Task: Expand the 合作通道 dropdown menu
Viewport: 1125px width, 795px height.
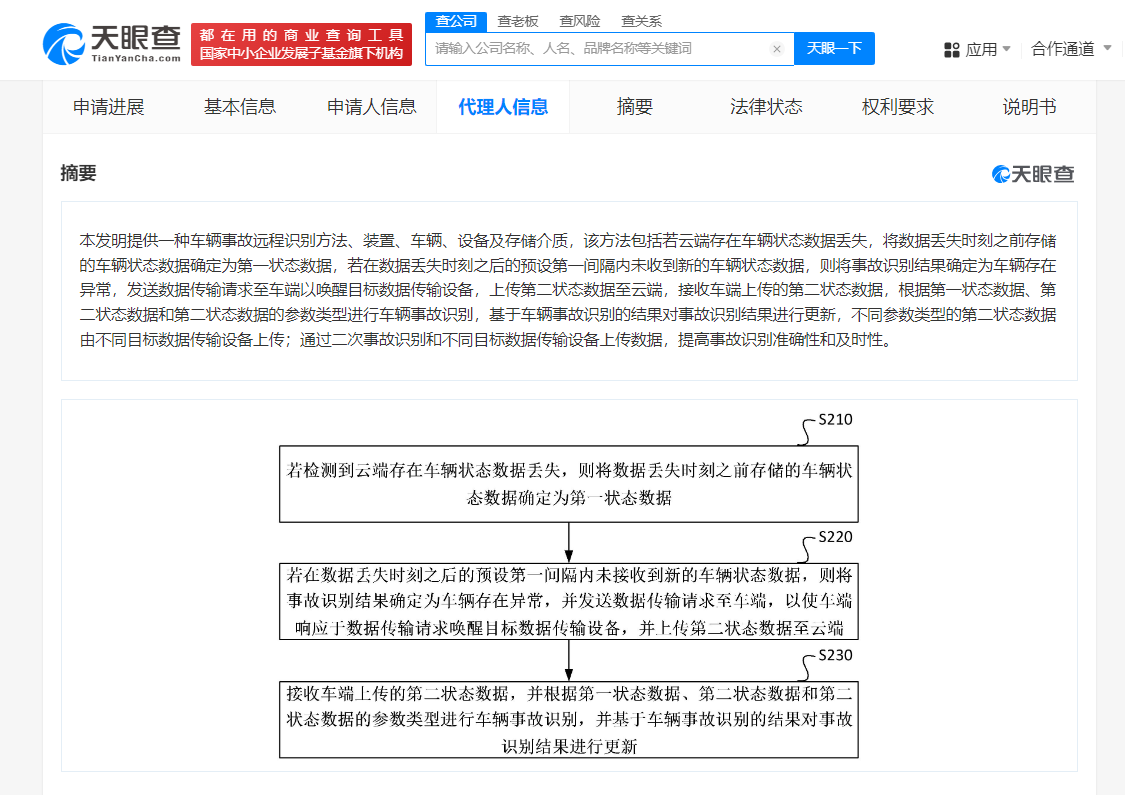Action: point(1070,49)
